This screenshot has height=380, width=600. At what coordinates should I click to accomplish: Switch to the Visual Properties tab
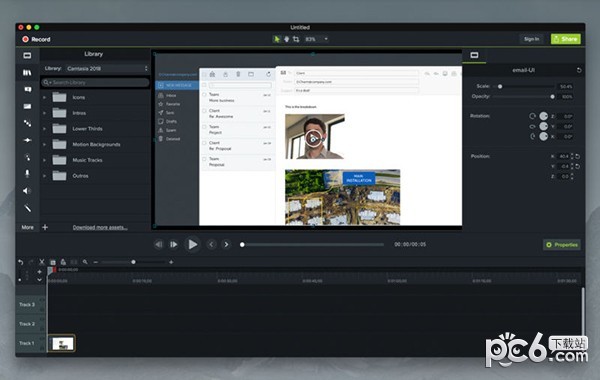pos(474,55)
